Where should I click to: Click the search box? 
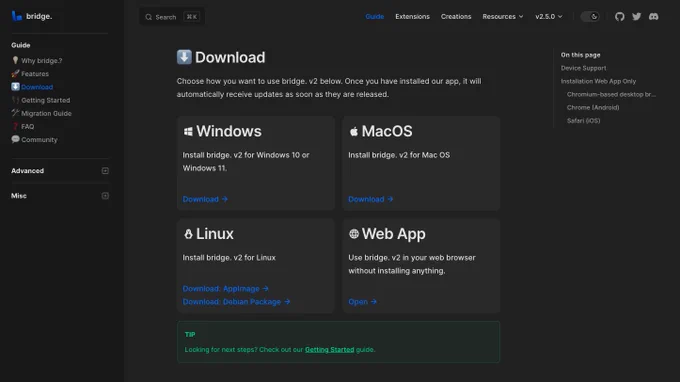point(172,17)
